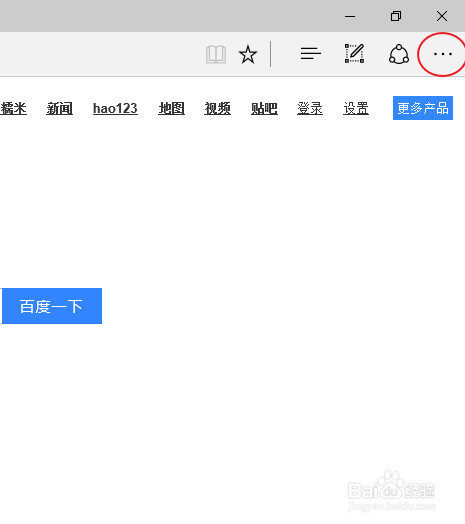Image resolution: width=465 pixels, height=524 pixels.
Task: Restore down the Edge browser window
Action: pyautogui.click(x=396, y=16)
